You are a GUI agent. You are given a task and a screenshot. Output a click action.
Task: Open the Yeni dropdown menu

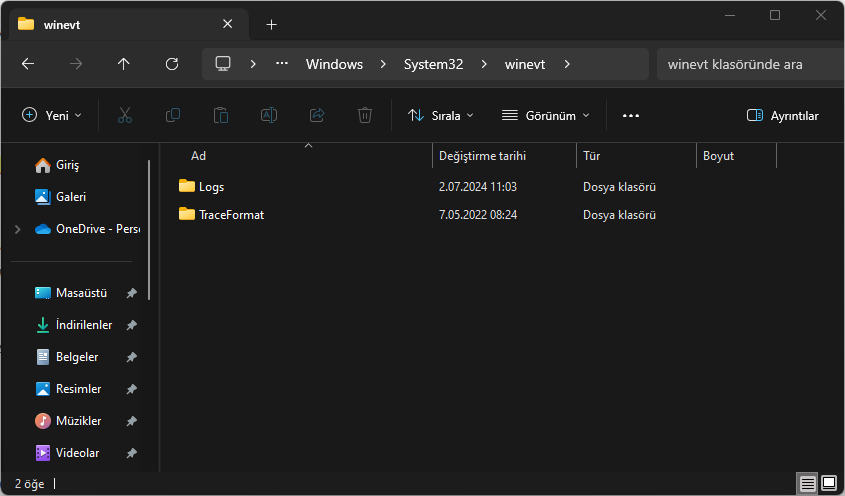point(52,115)
